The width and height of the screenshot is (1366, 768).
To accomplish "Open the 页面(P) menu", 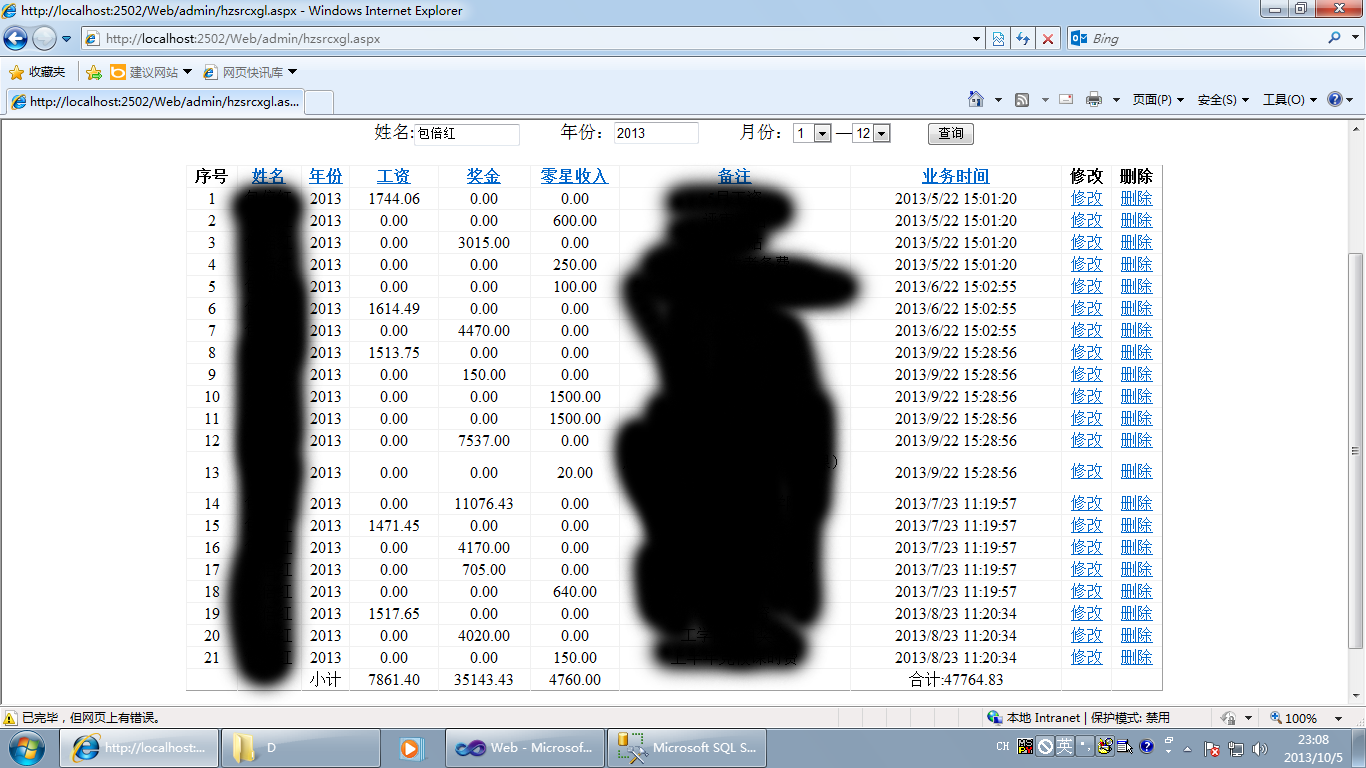I will point(1158,100).
